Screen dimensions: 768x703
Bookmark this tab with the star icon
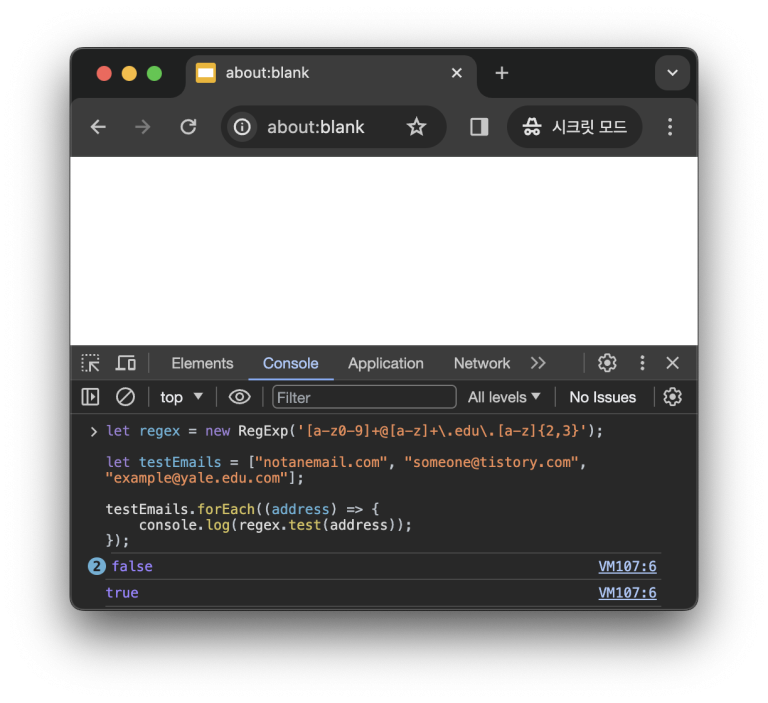(416, 127)
